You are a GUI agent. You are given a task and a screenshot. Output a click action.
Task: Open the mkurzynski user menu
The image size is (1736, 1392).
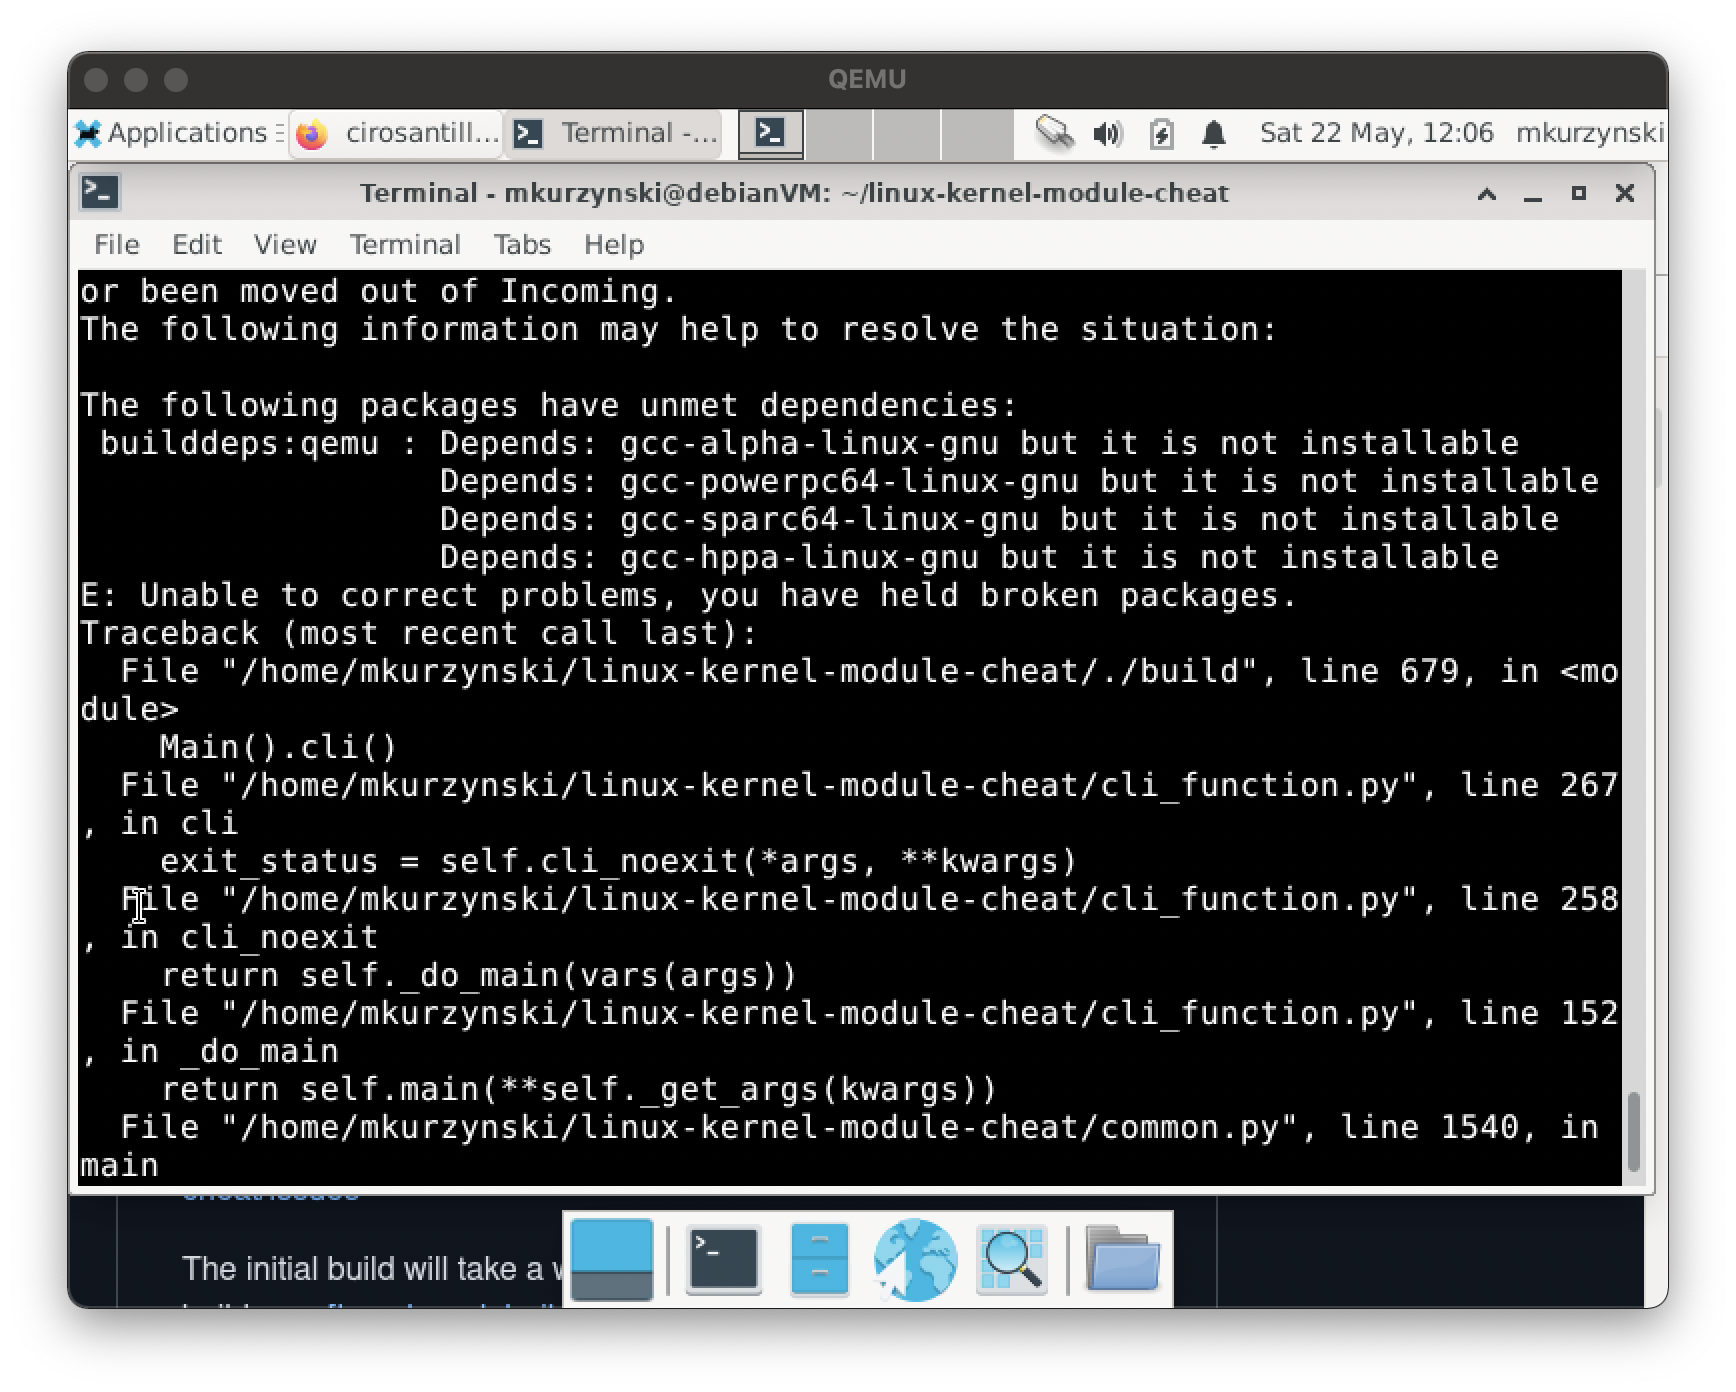tap(1589, 133)
